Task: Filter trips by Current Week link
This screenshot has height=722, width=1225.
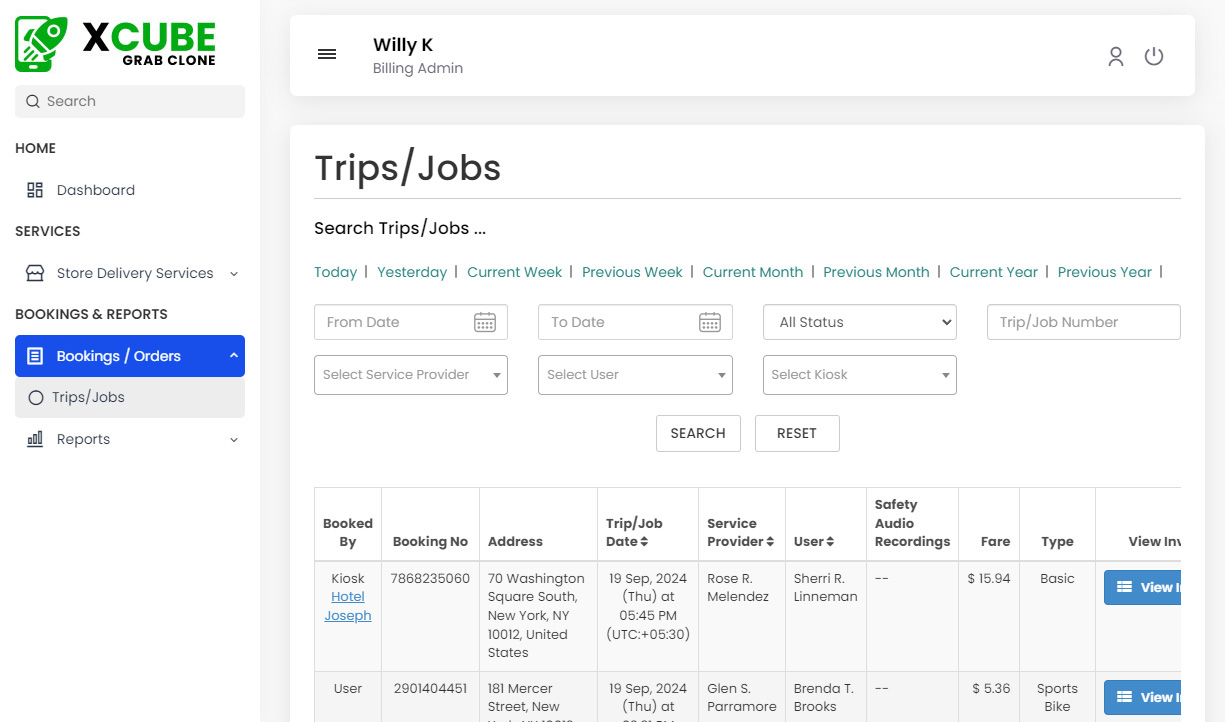Action: pos(514,272)
